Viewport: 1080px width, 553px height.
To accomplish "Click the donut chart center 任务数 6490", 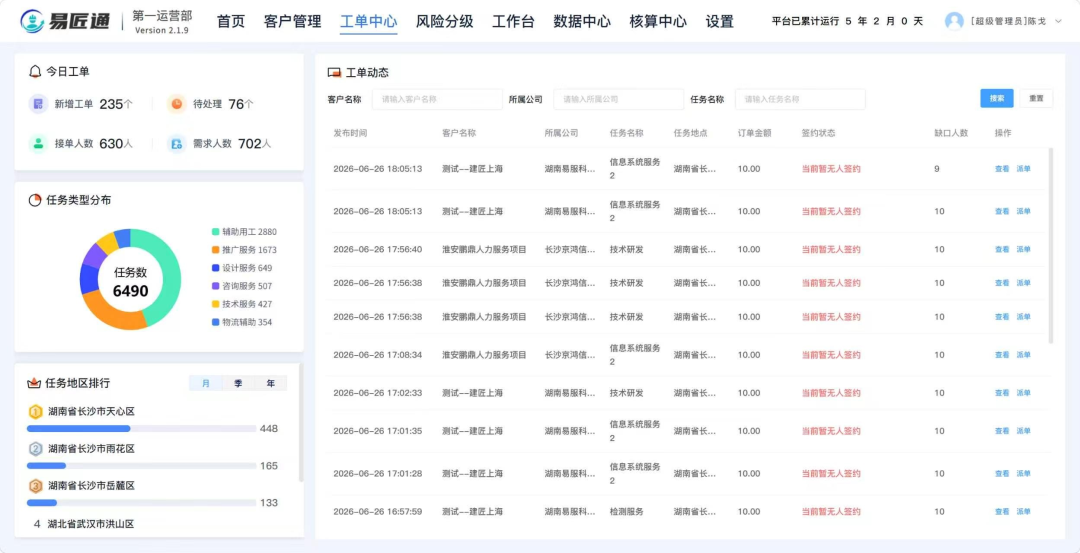I will (130, 282).
